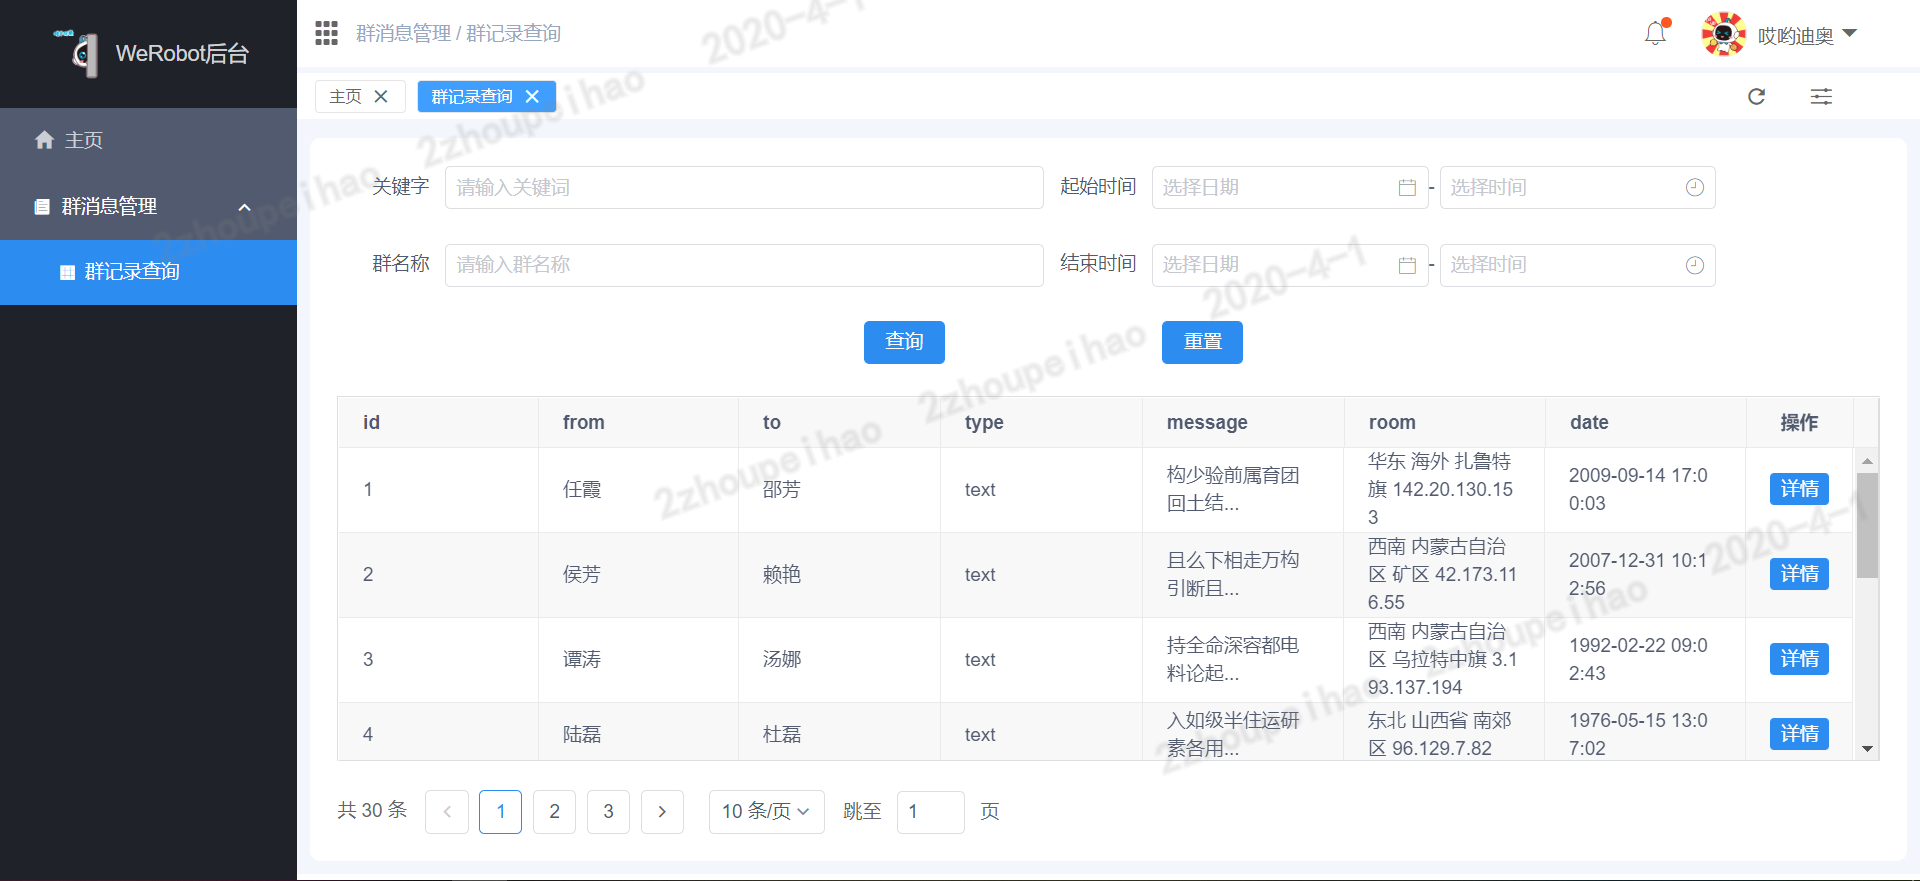Select page 1 in pagination

point(501,812)
